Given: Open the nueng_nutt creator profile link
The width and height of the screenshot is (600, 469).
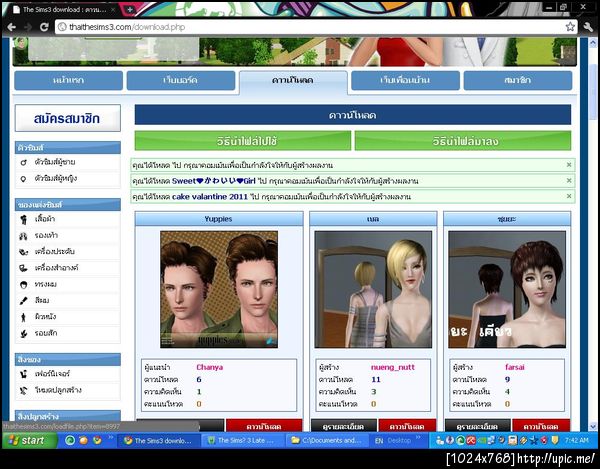Looking at the screenshot, I should [x=393, y=367].
